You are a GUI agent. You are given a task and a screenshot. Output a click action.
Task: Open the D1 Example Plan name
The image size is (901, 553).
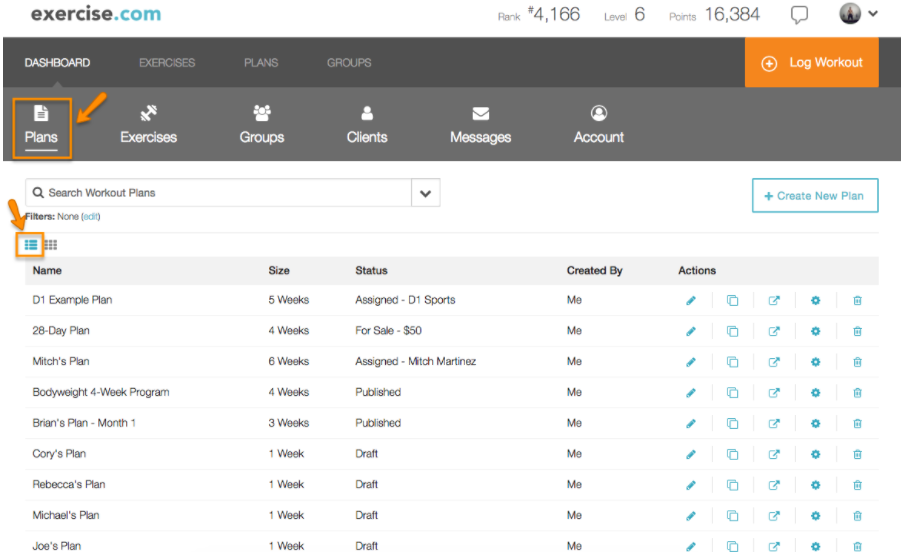(x=72, y=299)
